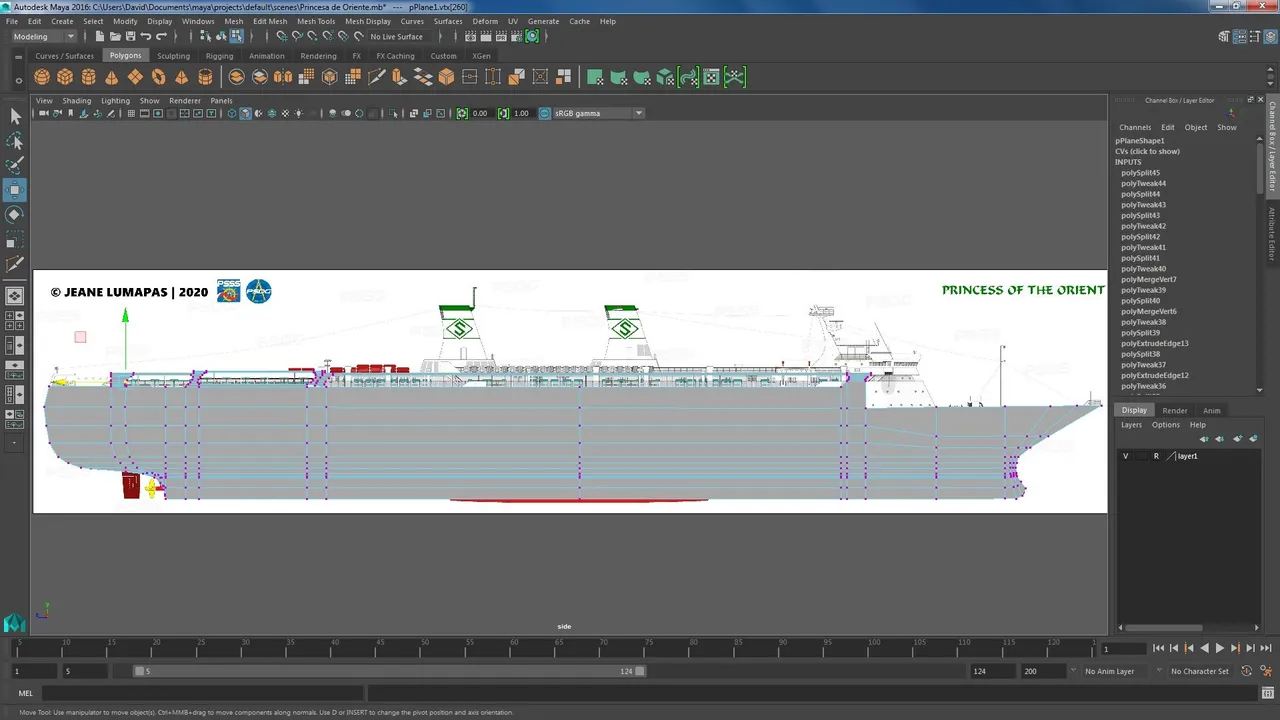This screenshot has height=720, width=1280.
Task: Toggle use all lights bulb icon
Action: tap(298, 113)
